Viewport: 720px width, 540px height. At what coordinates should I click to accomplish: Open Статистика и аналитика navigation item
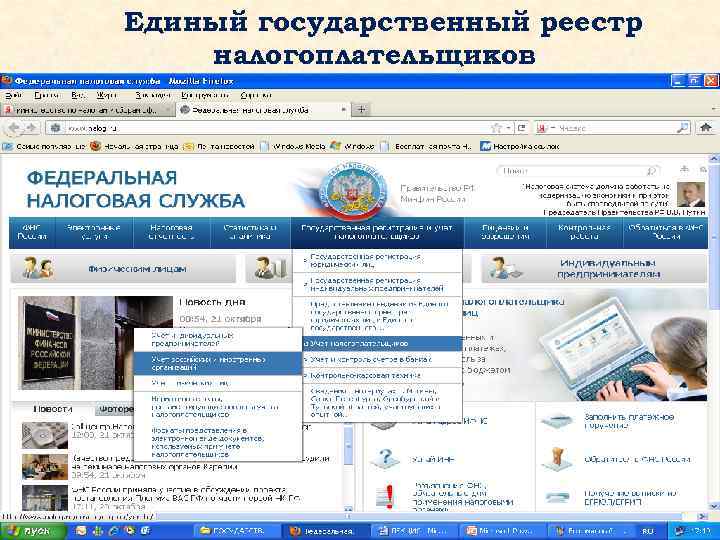click(250, 232)
